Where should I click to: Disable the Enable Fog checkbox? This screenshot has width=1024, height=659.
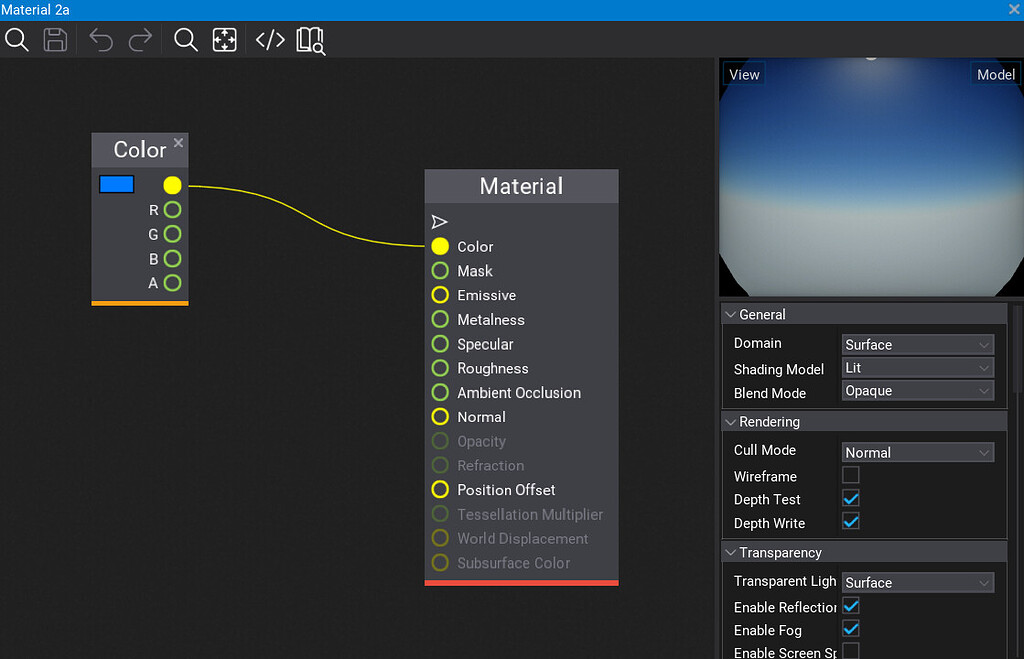(851, 629)
